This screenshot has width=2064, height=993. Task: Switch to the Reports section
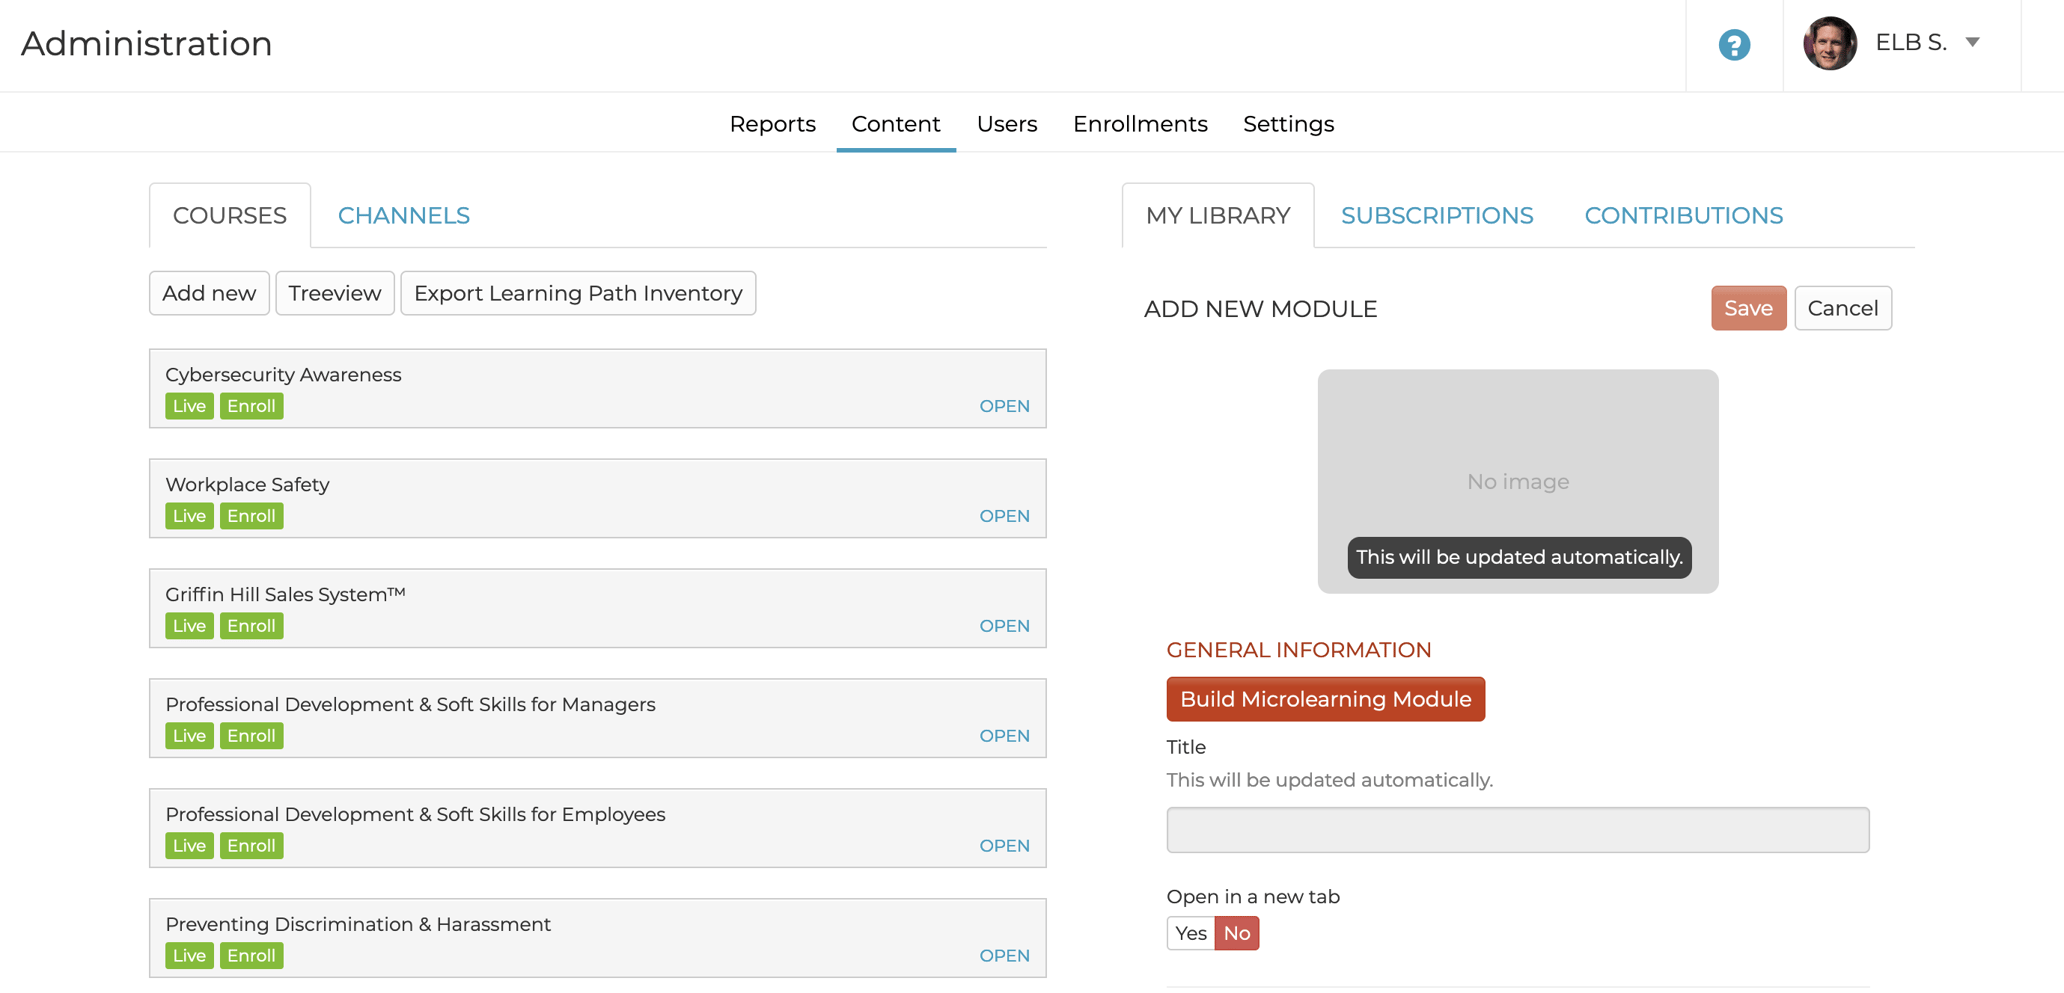(772, 123)
